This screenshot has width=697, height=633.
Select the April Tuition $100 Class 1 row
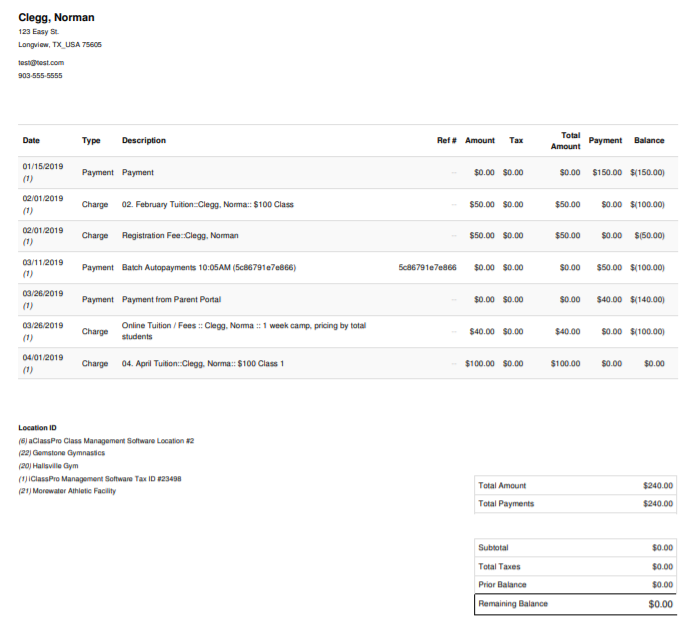348,364
